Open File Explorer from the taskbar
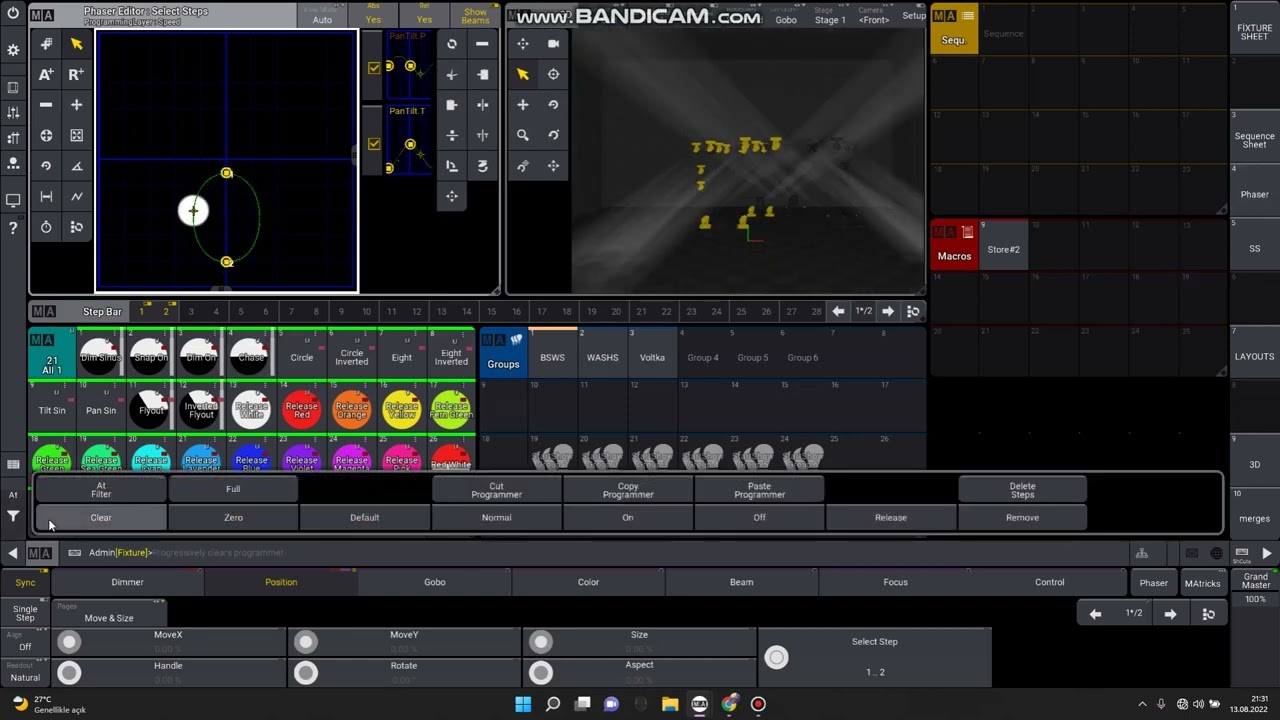 [670, 704]
